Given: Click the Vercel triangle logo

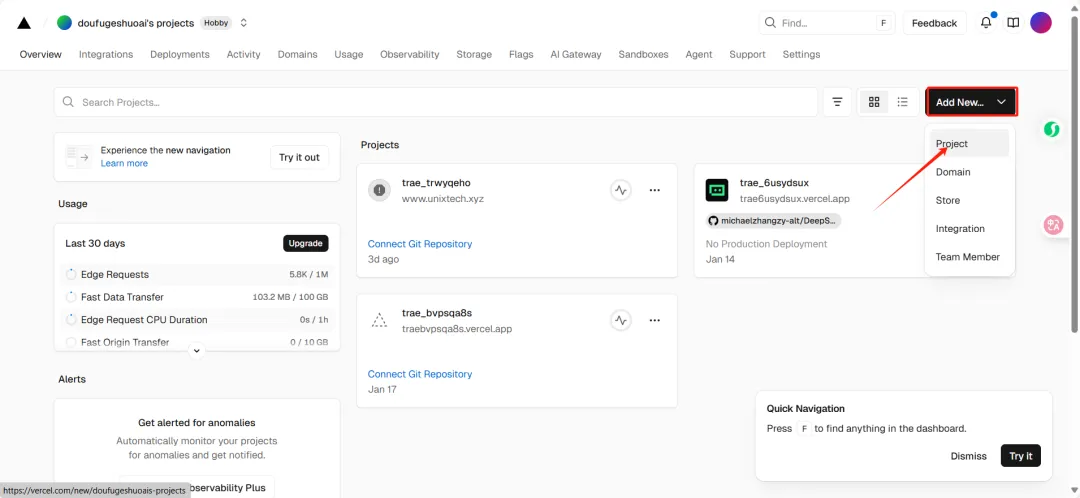Looking at the screenshot, I should click(24, 23).
